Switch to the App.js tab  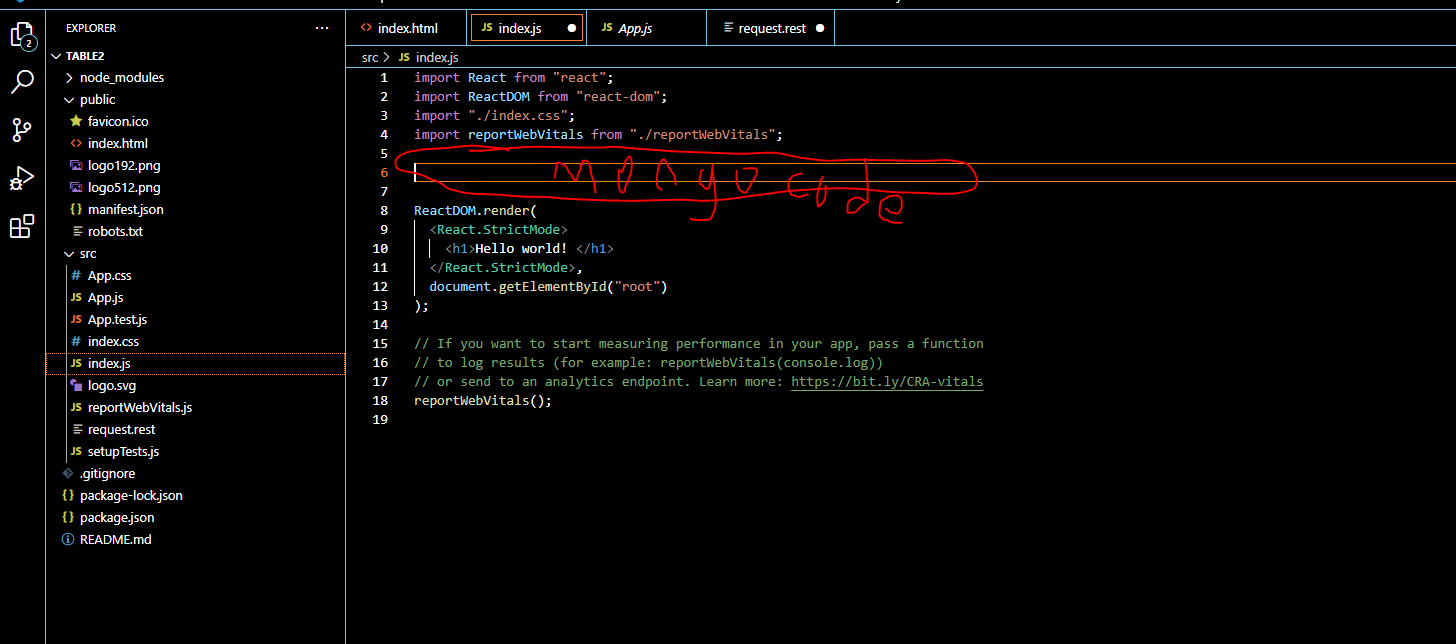tap(634, 29)
